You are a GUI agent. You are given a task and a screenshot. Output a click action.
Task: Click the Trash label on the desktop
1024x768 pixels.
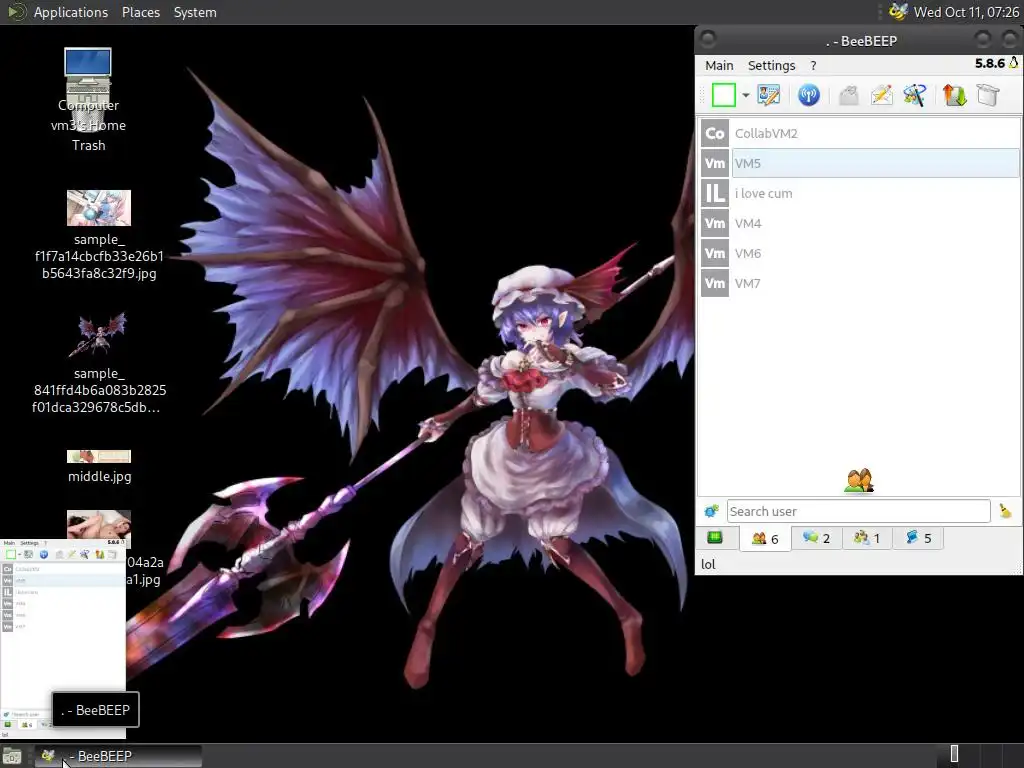tap(88, 145)
